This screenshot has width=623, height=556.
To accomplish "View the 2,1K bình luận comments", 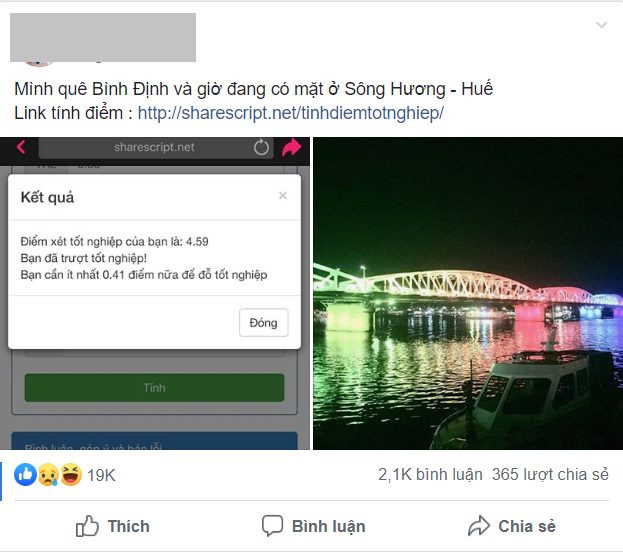I will point(430,475).
